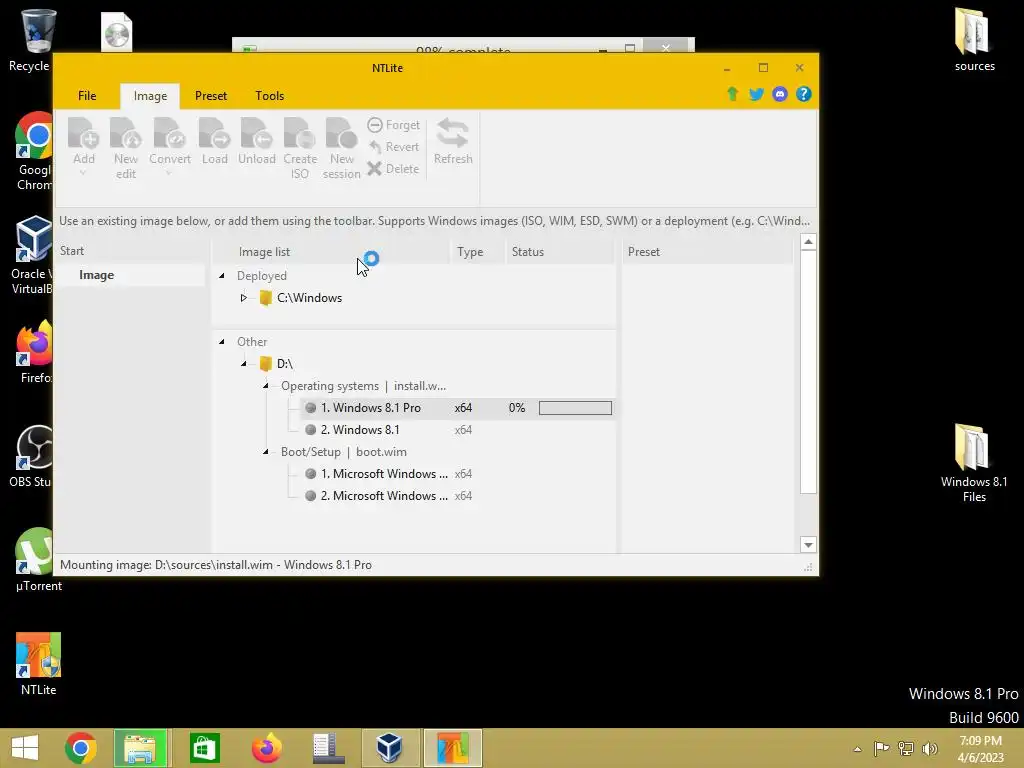Image resolution: width=1024 pixels, height=768 pixels.
Task: Open the Twitter link icon in NTLite
Action: 756,94
